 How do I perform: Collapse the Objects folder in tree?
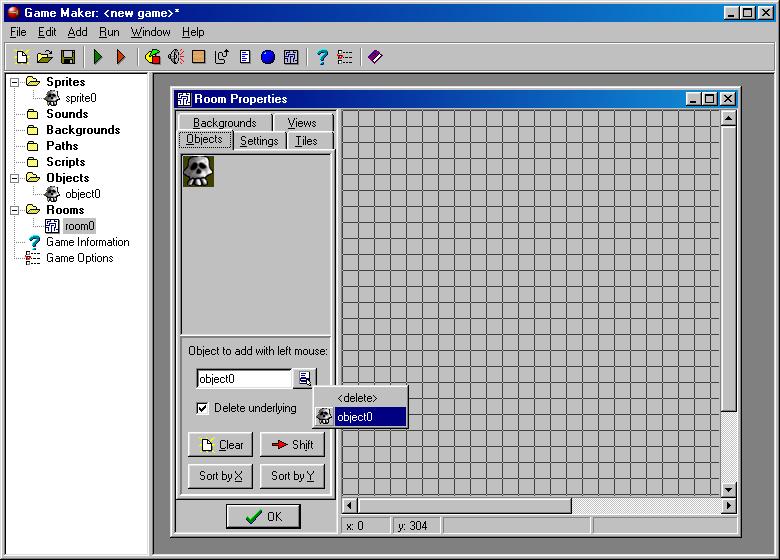15,178
